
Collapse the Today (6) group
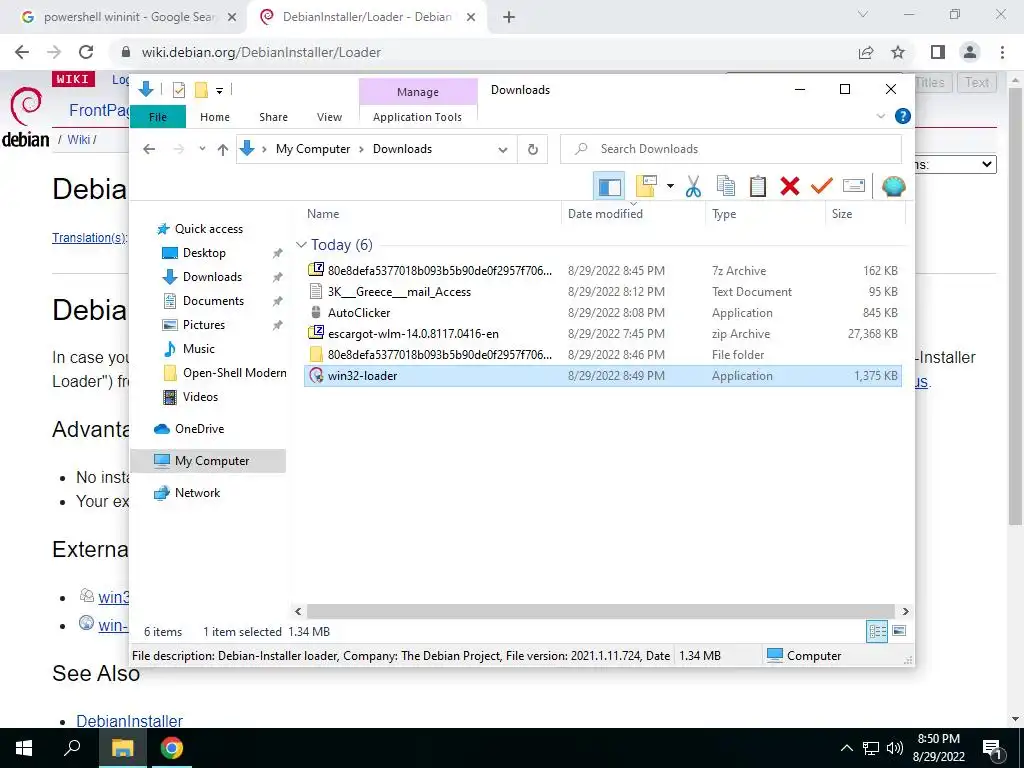(x=301, y=245)
